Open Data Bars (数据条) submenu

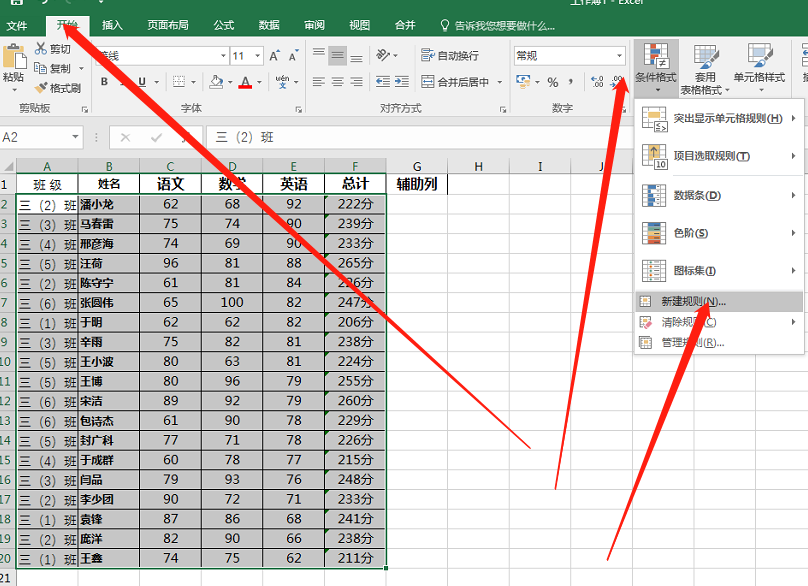coord(719,195)
